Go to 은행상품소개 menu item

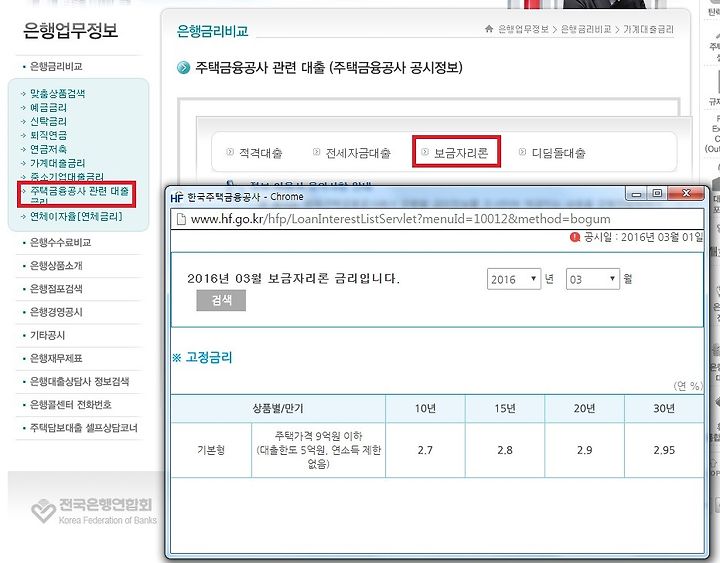click(x=56, y=265)
